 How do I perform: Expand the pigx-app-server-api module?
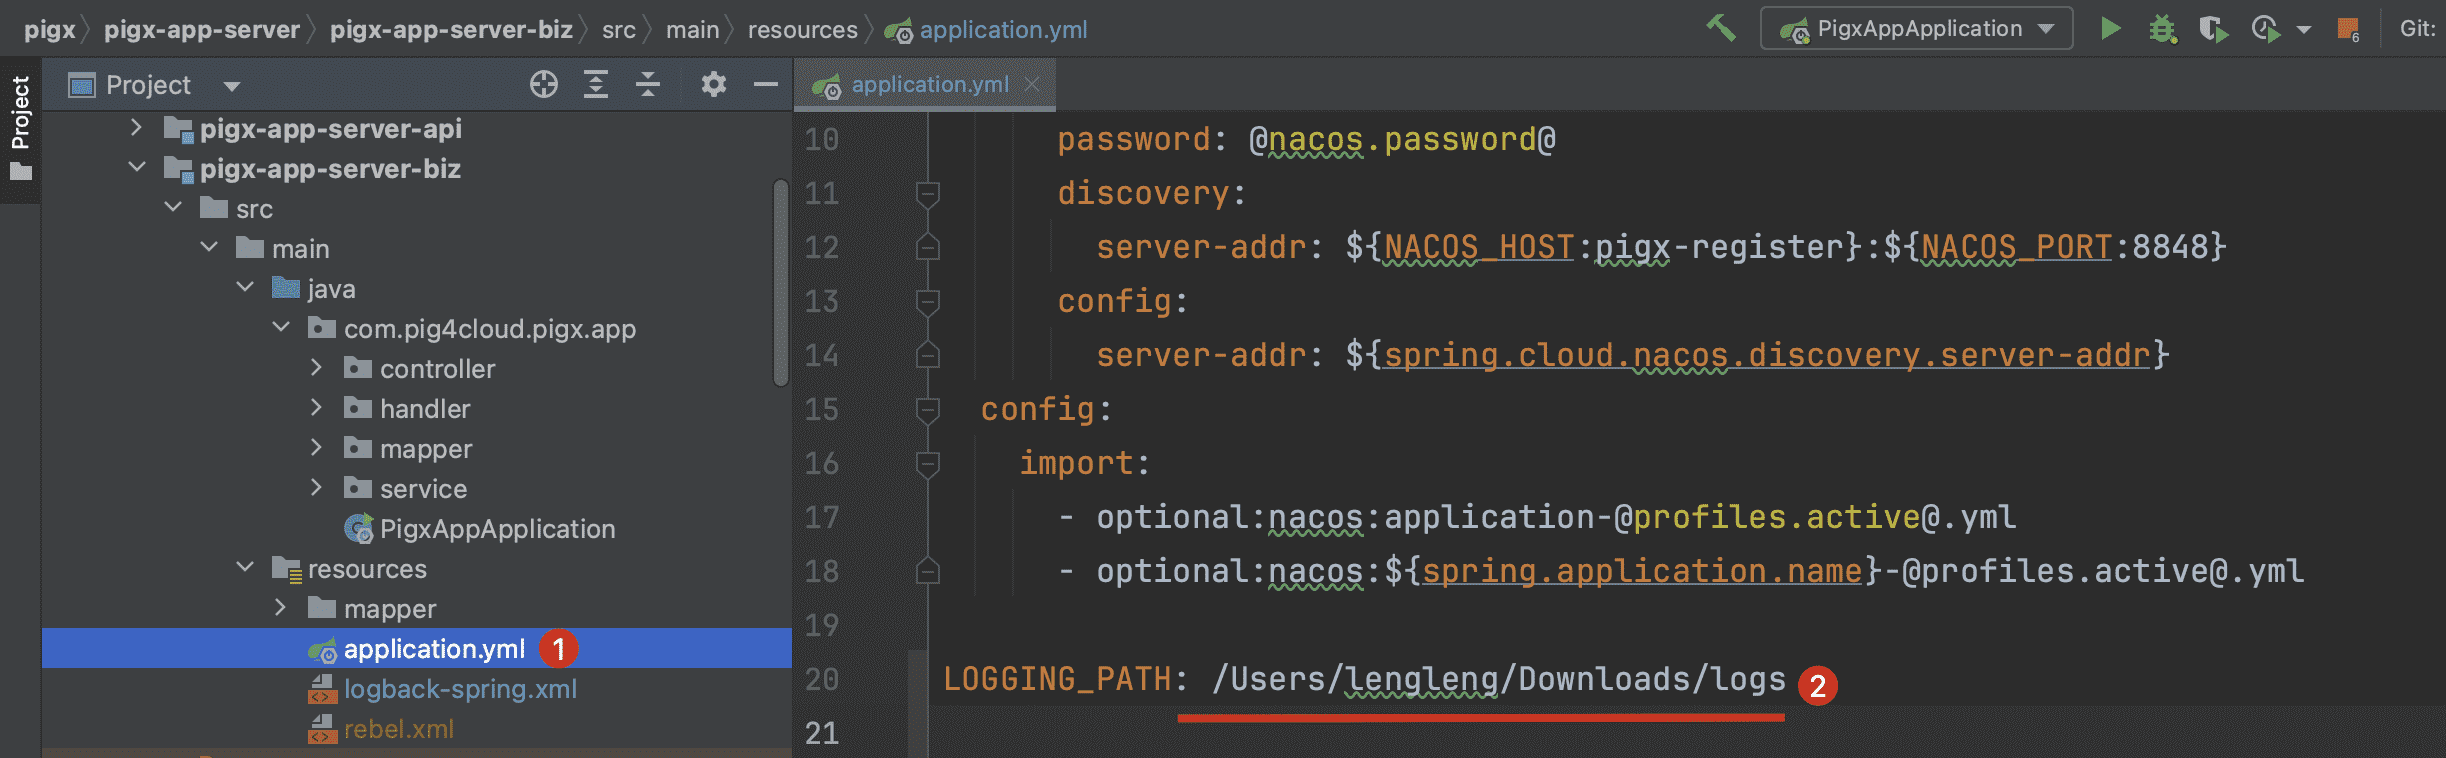coord(137,128)
